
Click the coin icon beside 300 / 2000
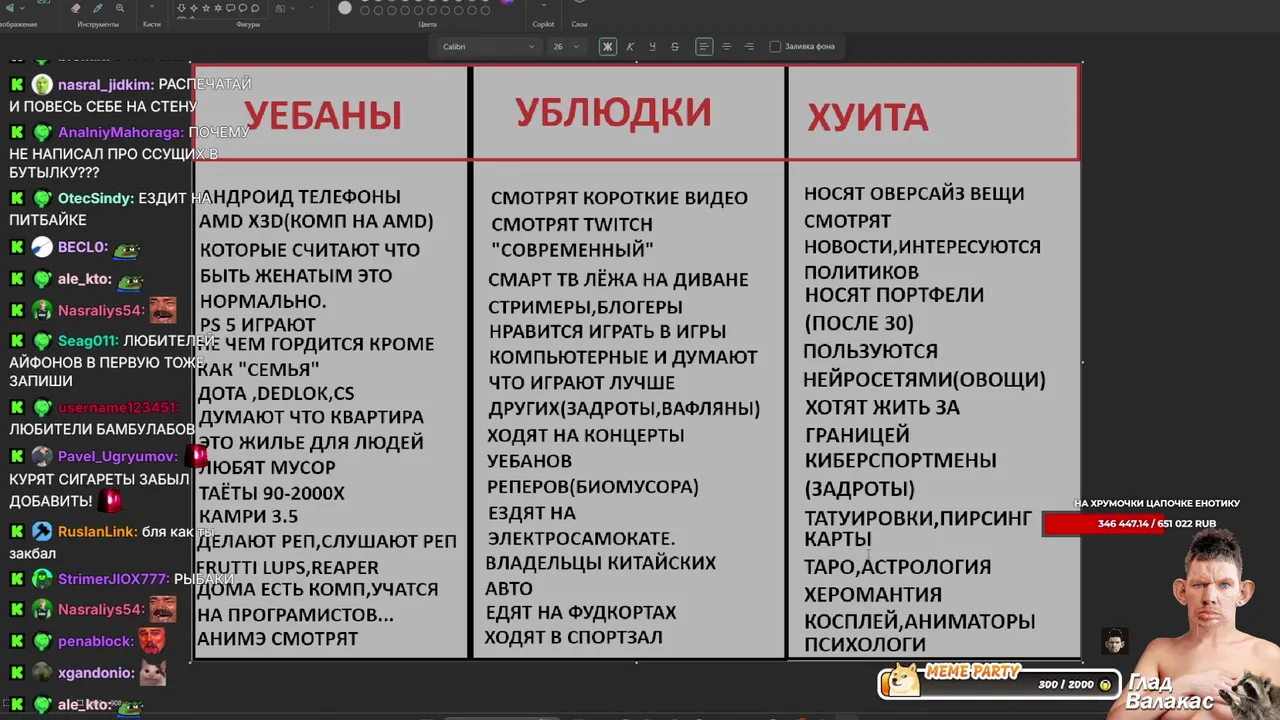pos(1105,685)
